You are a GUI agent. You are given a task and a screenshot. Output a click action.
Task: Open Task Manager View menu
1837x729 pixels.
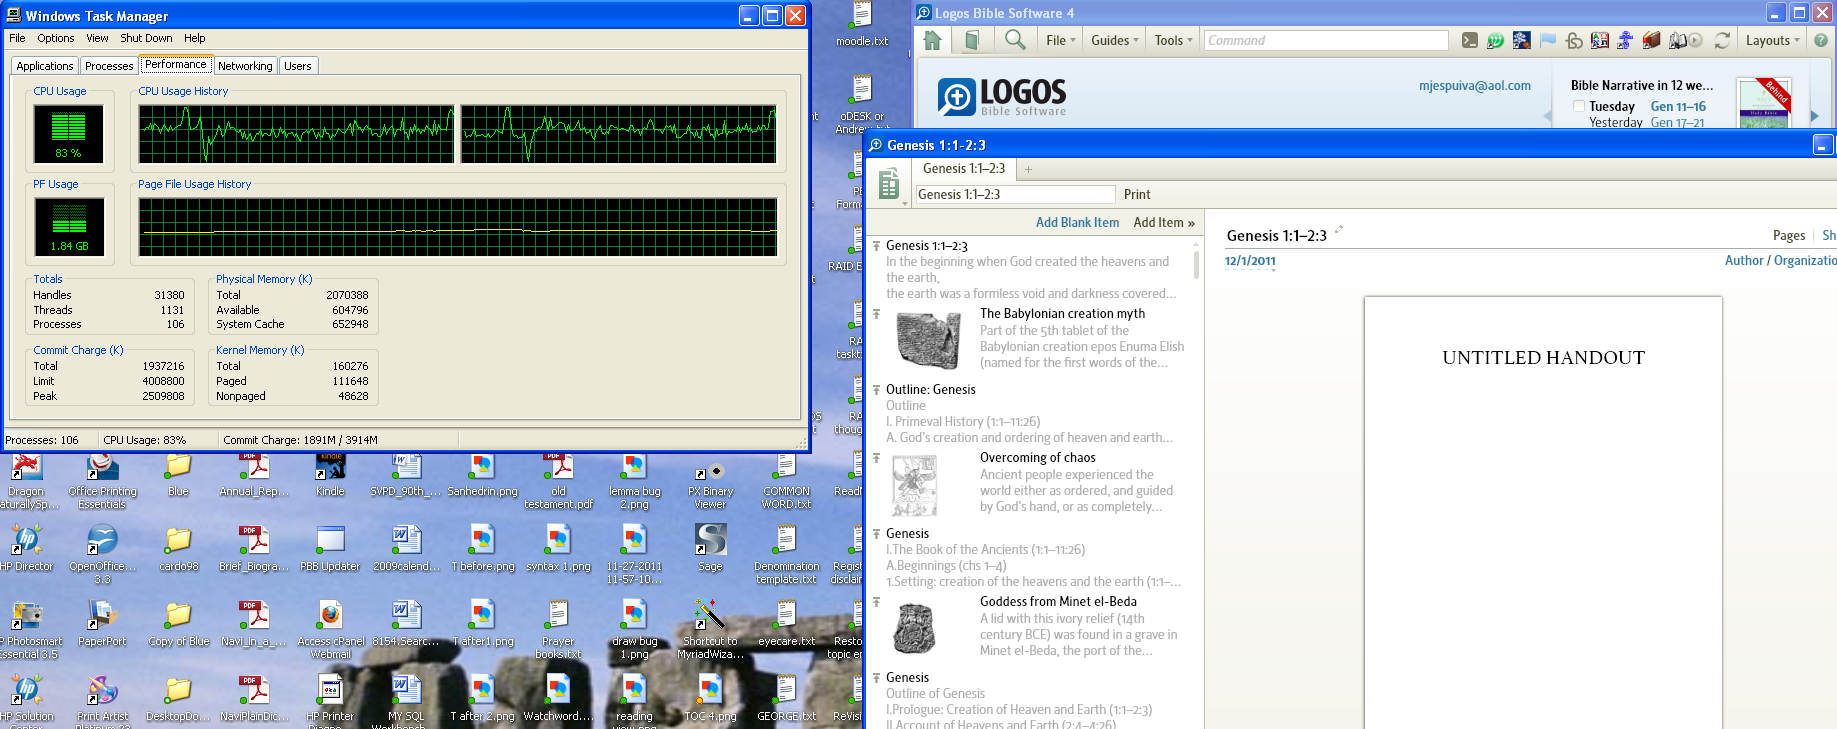click(97, 38)
